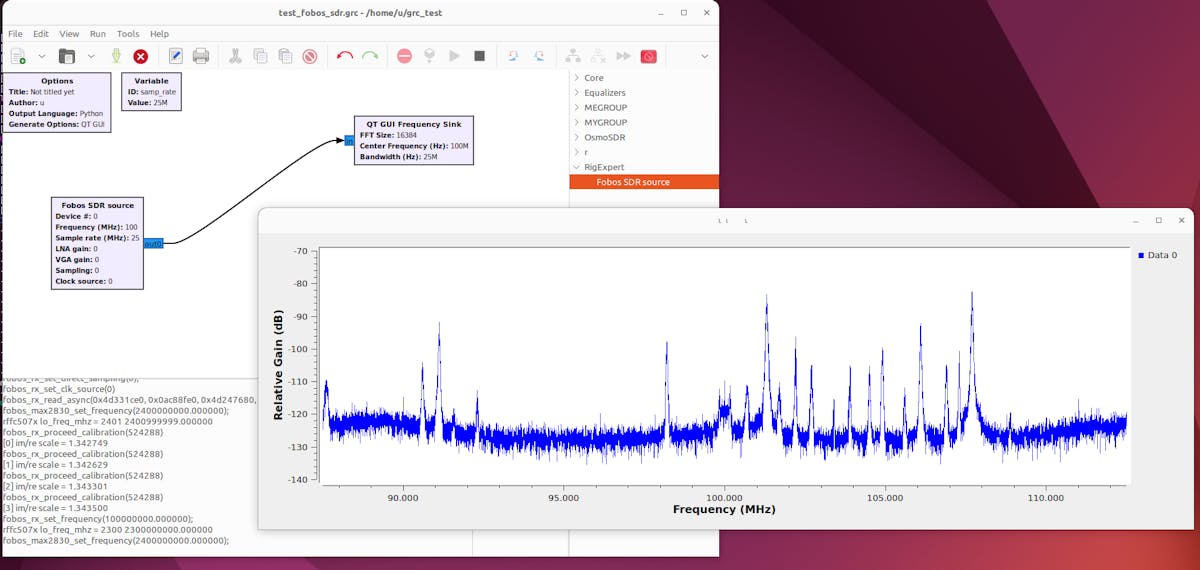
Task: Click the red Errors indicator icon
Action: [404, 56]
